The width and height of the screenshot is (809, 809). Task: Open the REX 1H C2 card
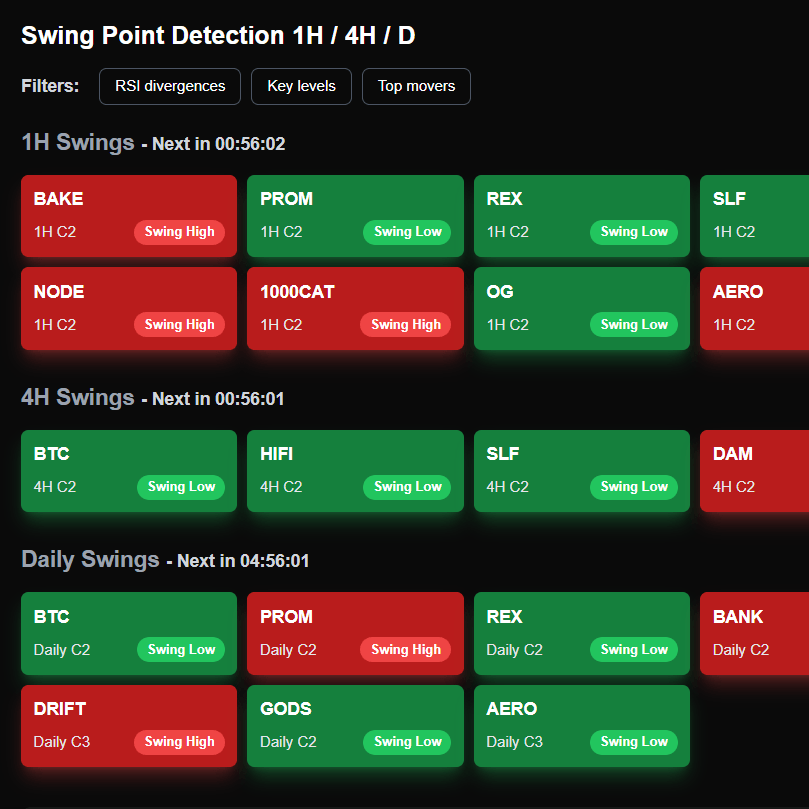tap(581, 216)
